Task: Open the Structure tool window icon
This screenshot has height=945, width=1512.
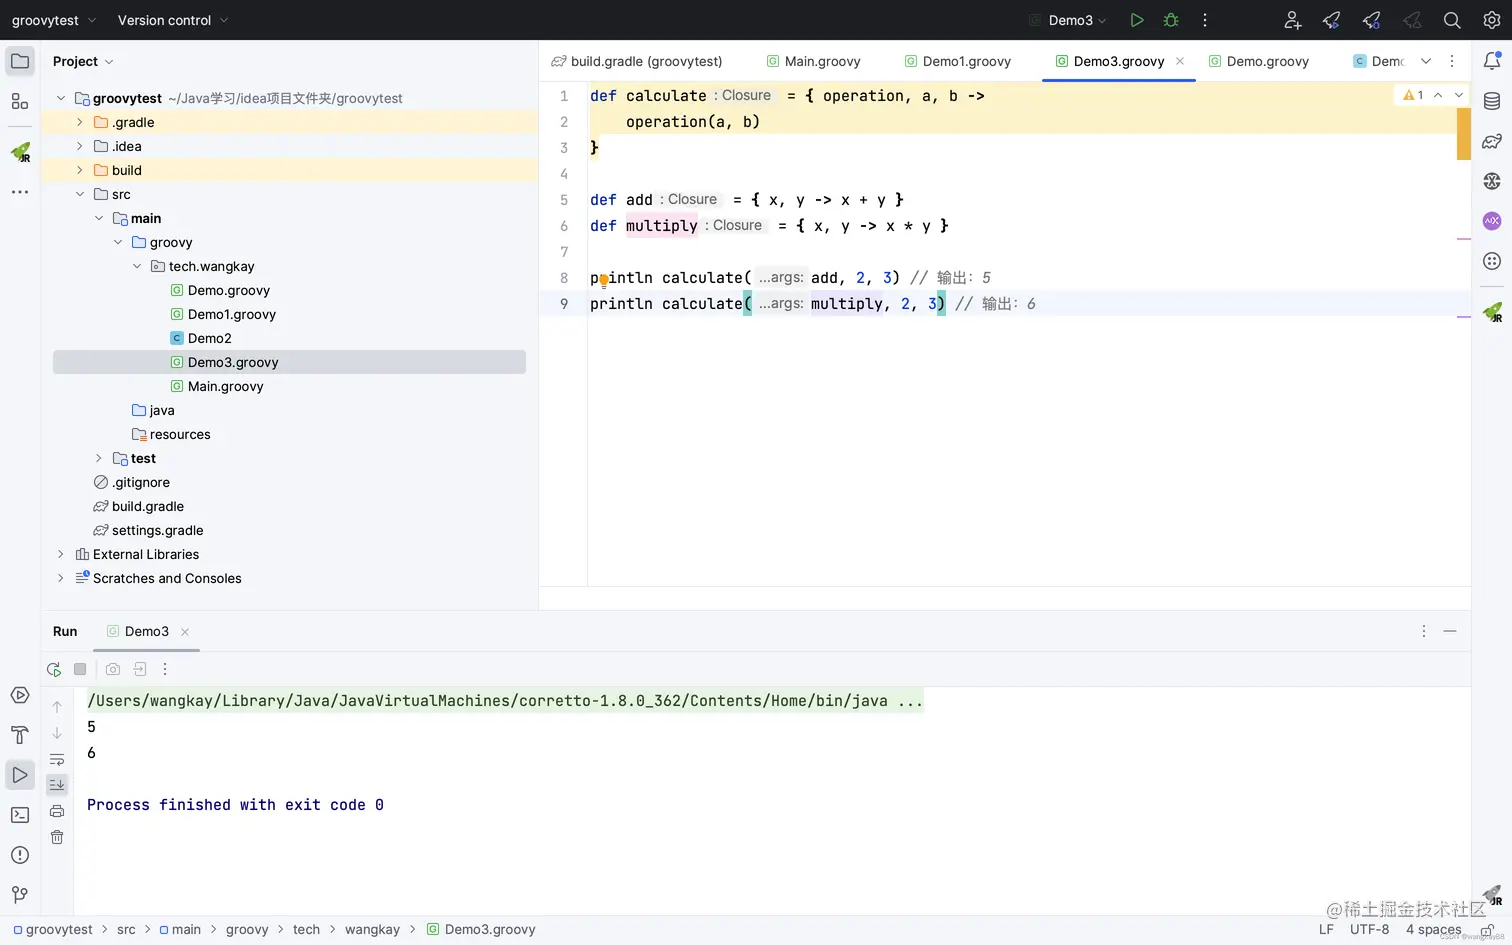Action: point(20,101)
